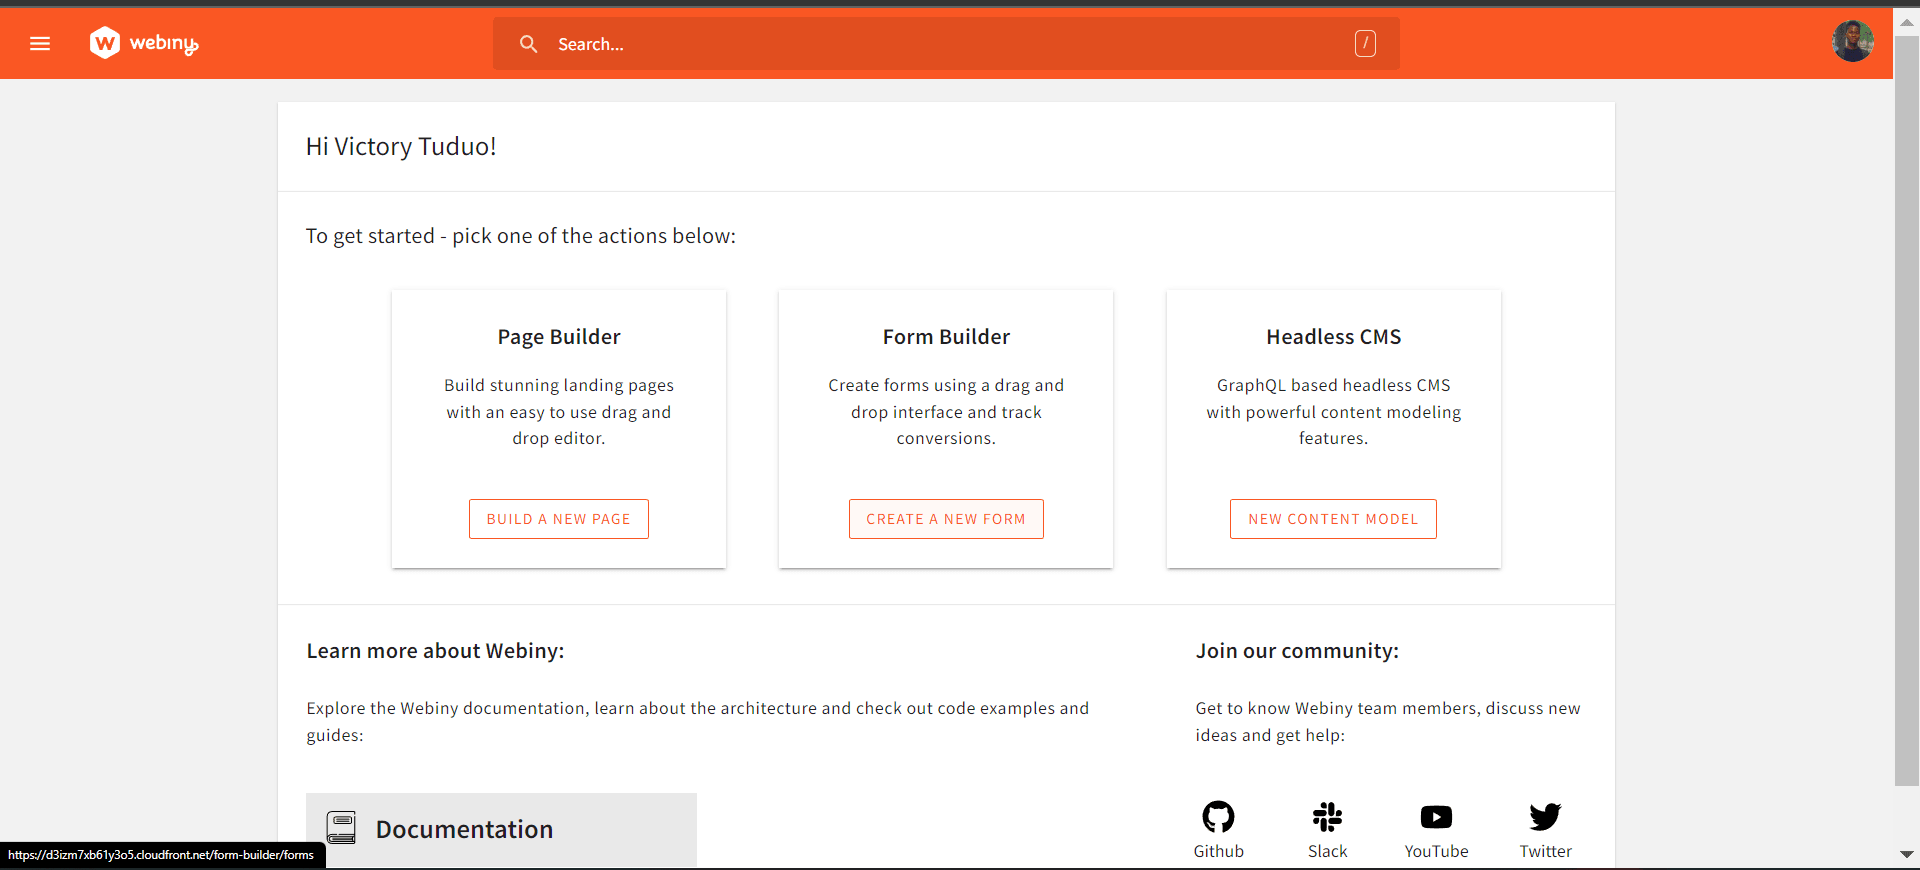This screenshot has height=870, width=1920.
Task: Select the Page Builder card heading
Action: point(559,337)
